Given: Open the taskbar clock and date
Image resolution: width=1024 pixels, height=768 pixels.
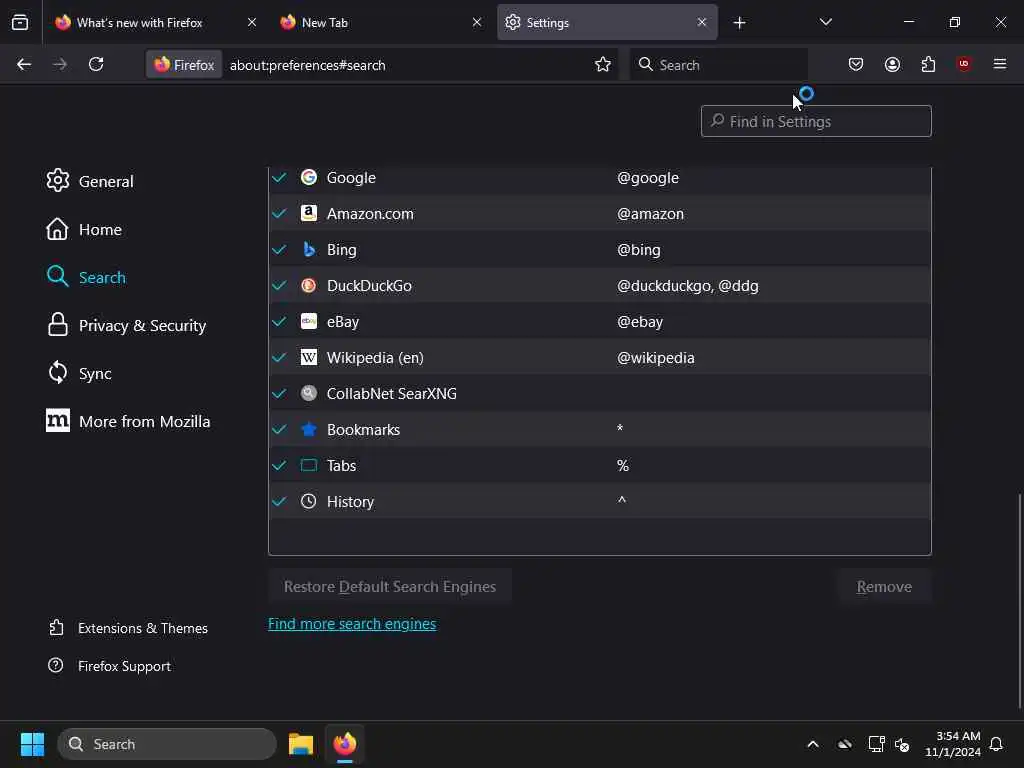Looking at the screenshot, I should (953, 744).
